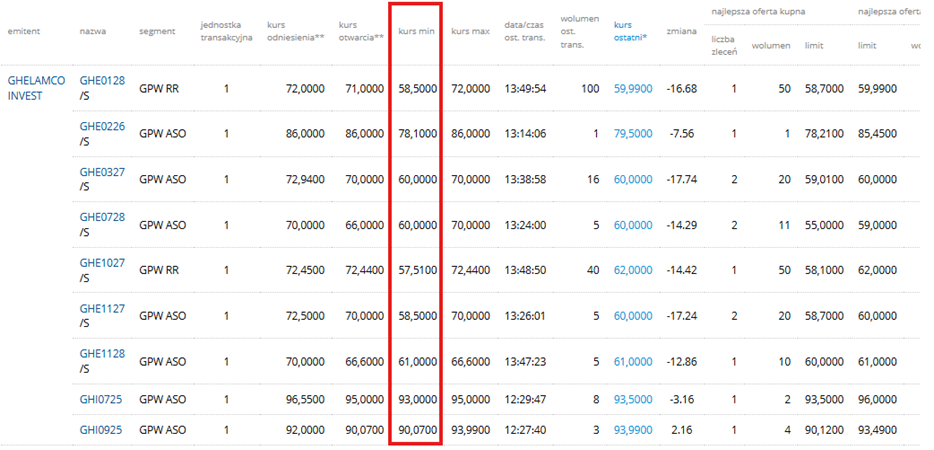Image resolution: width=934 pixels, height=450 pixels.
Task: Click last price 93,9900 for GHI0925
Action: click(632, 430)
